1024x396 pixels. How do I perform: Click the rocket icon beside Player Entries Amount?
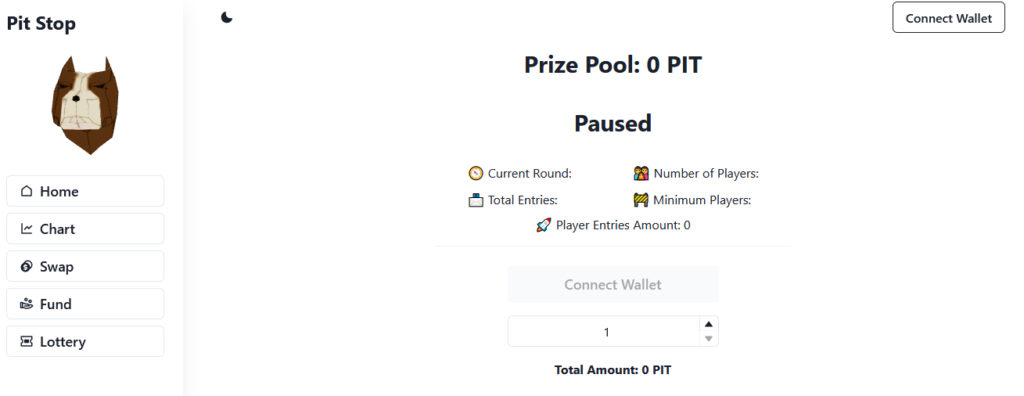pyautogui.click(x=543, y=225)
